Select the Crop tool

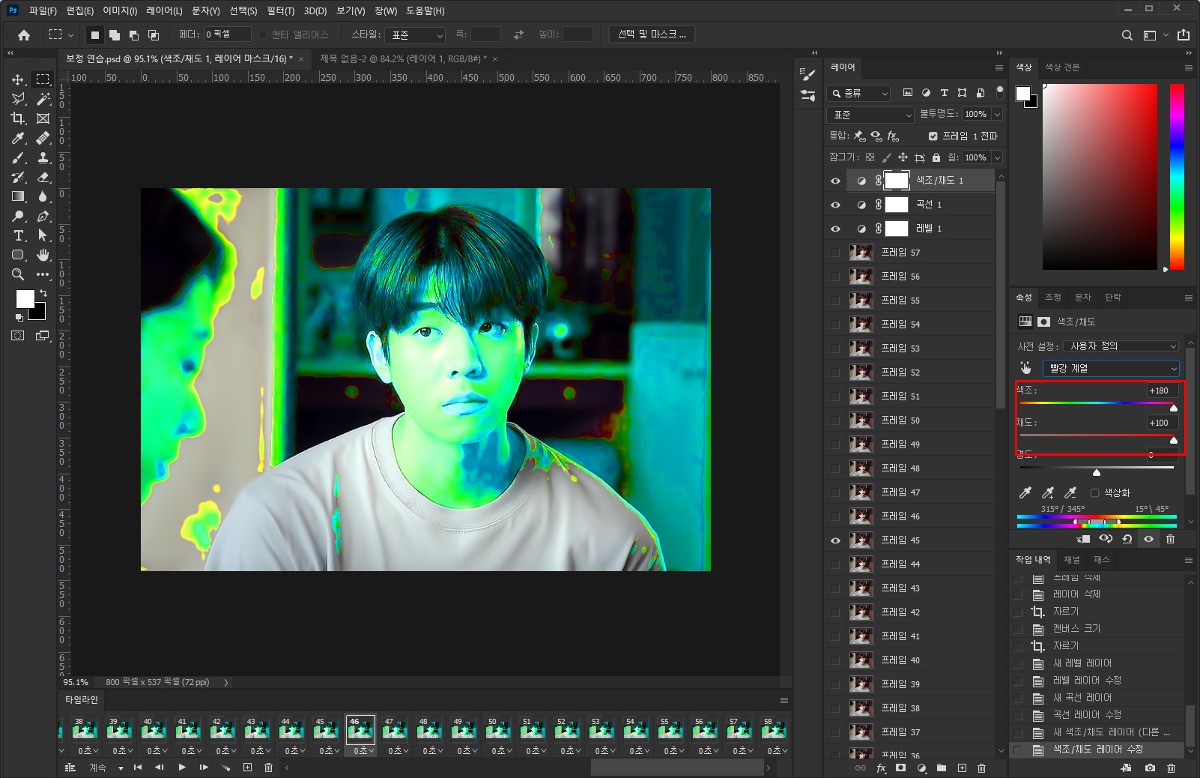click(x=18, y=119)
